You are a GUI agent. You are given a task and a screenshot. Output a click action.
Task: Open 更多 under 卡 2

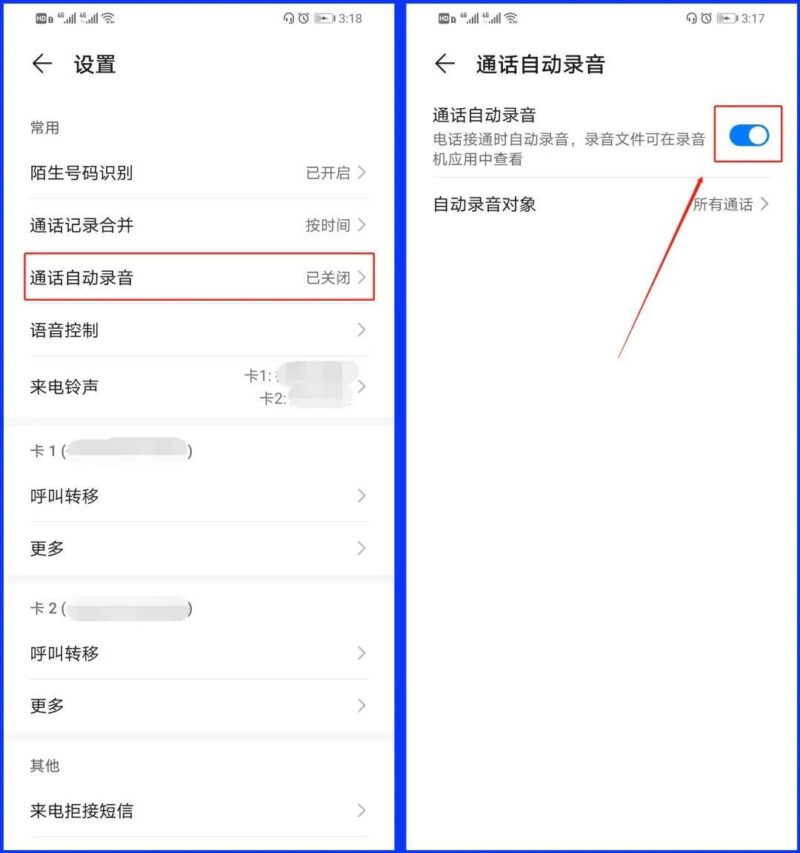(x=199, y=706)
